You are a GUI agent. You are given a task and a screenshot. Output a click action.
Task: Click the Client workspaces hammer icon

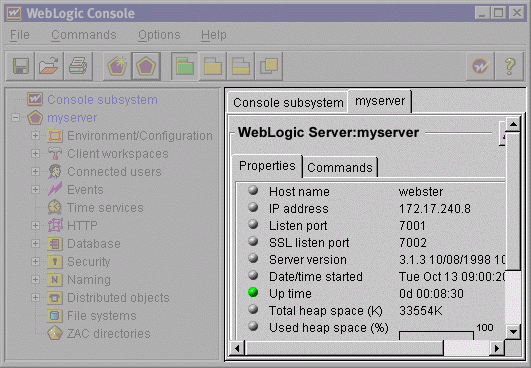point(55,154)
